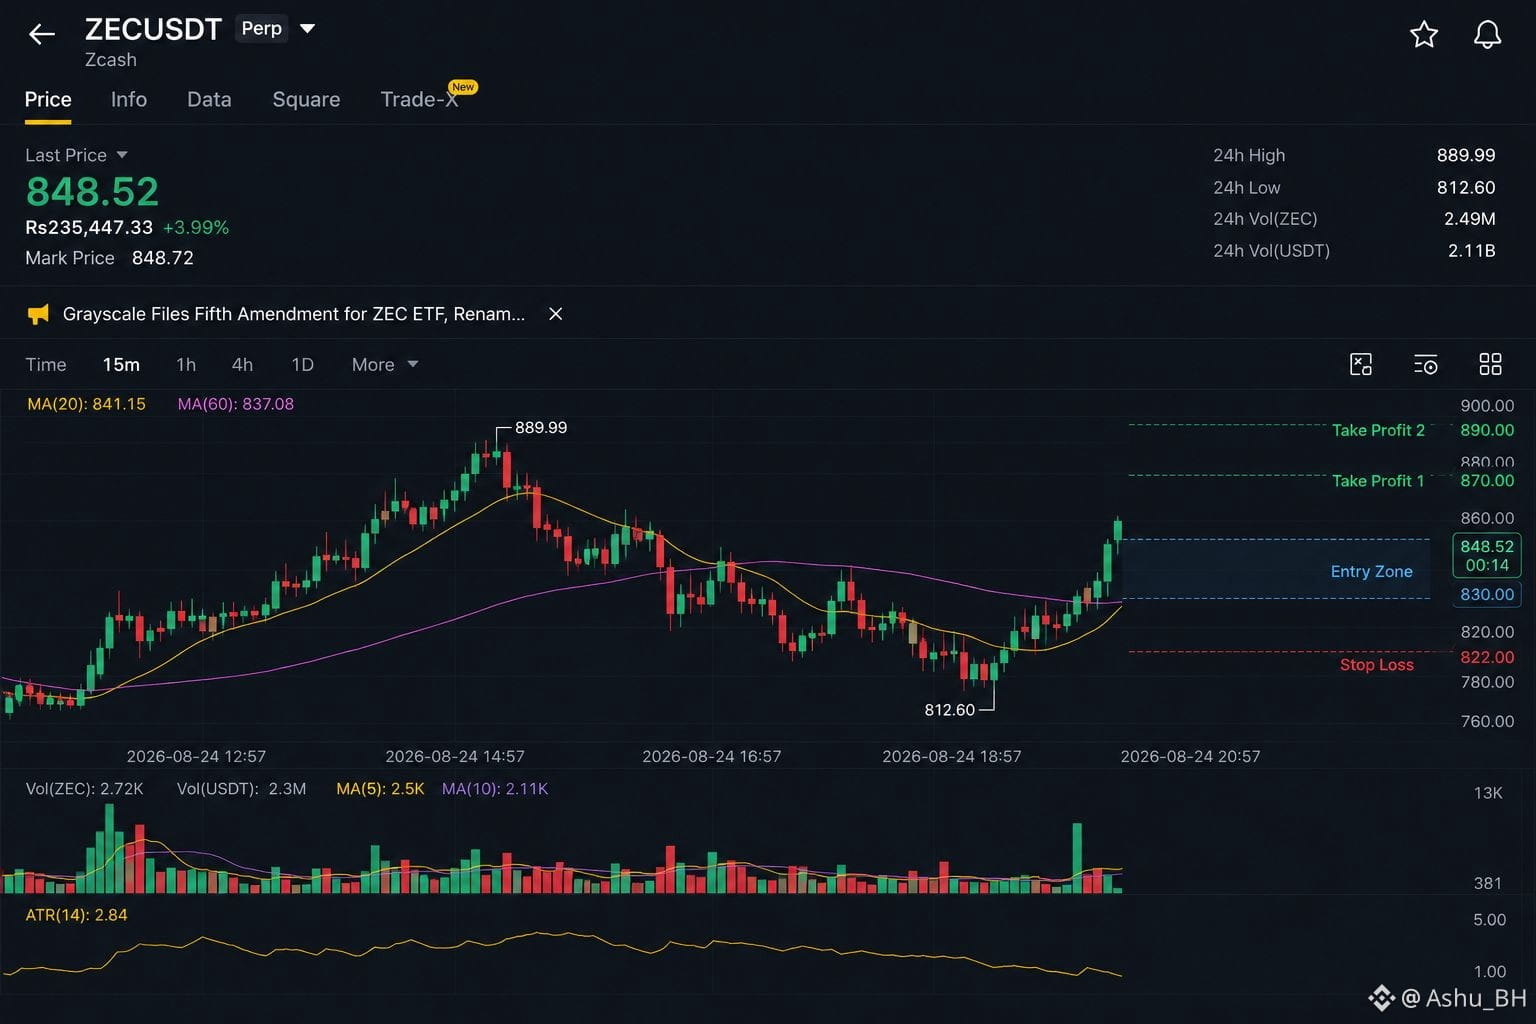Screen dimensions: 1536x1024
Task: Expand the More timeframes dropdown
Action: [385, 365]
